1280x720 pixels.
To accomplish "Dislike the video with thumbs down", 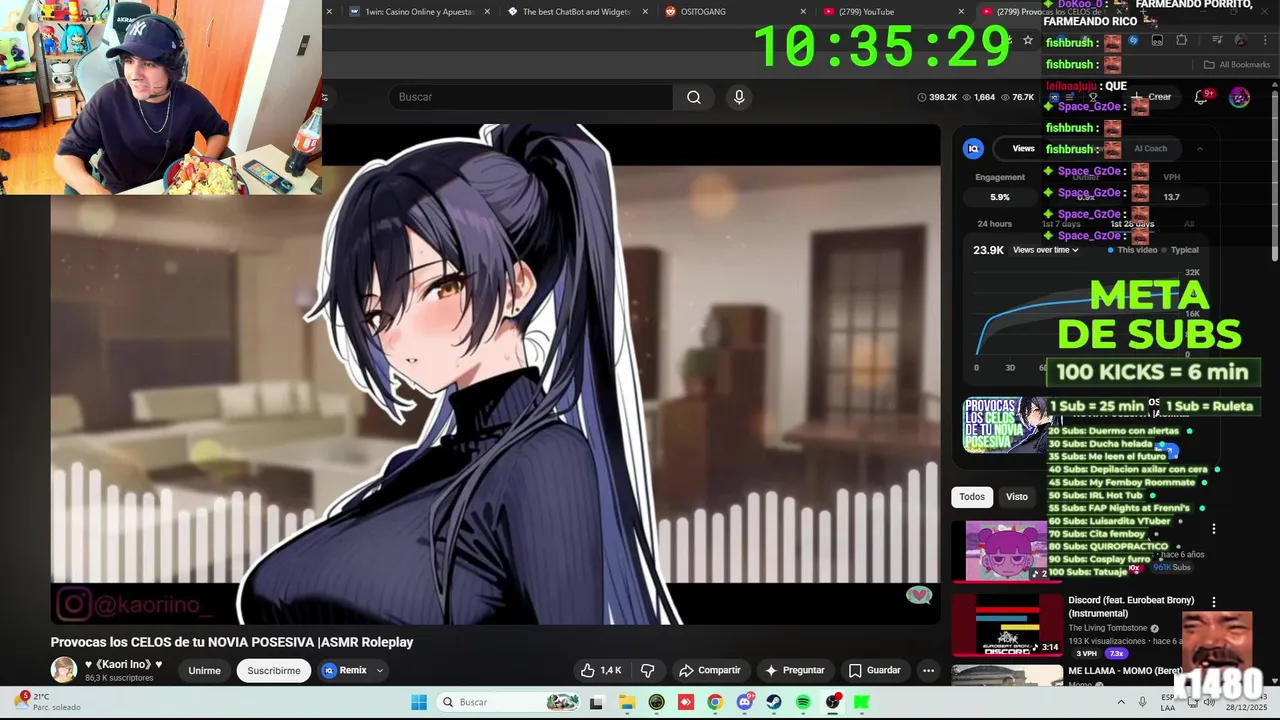I will (647, 670).
